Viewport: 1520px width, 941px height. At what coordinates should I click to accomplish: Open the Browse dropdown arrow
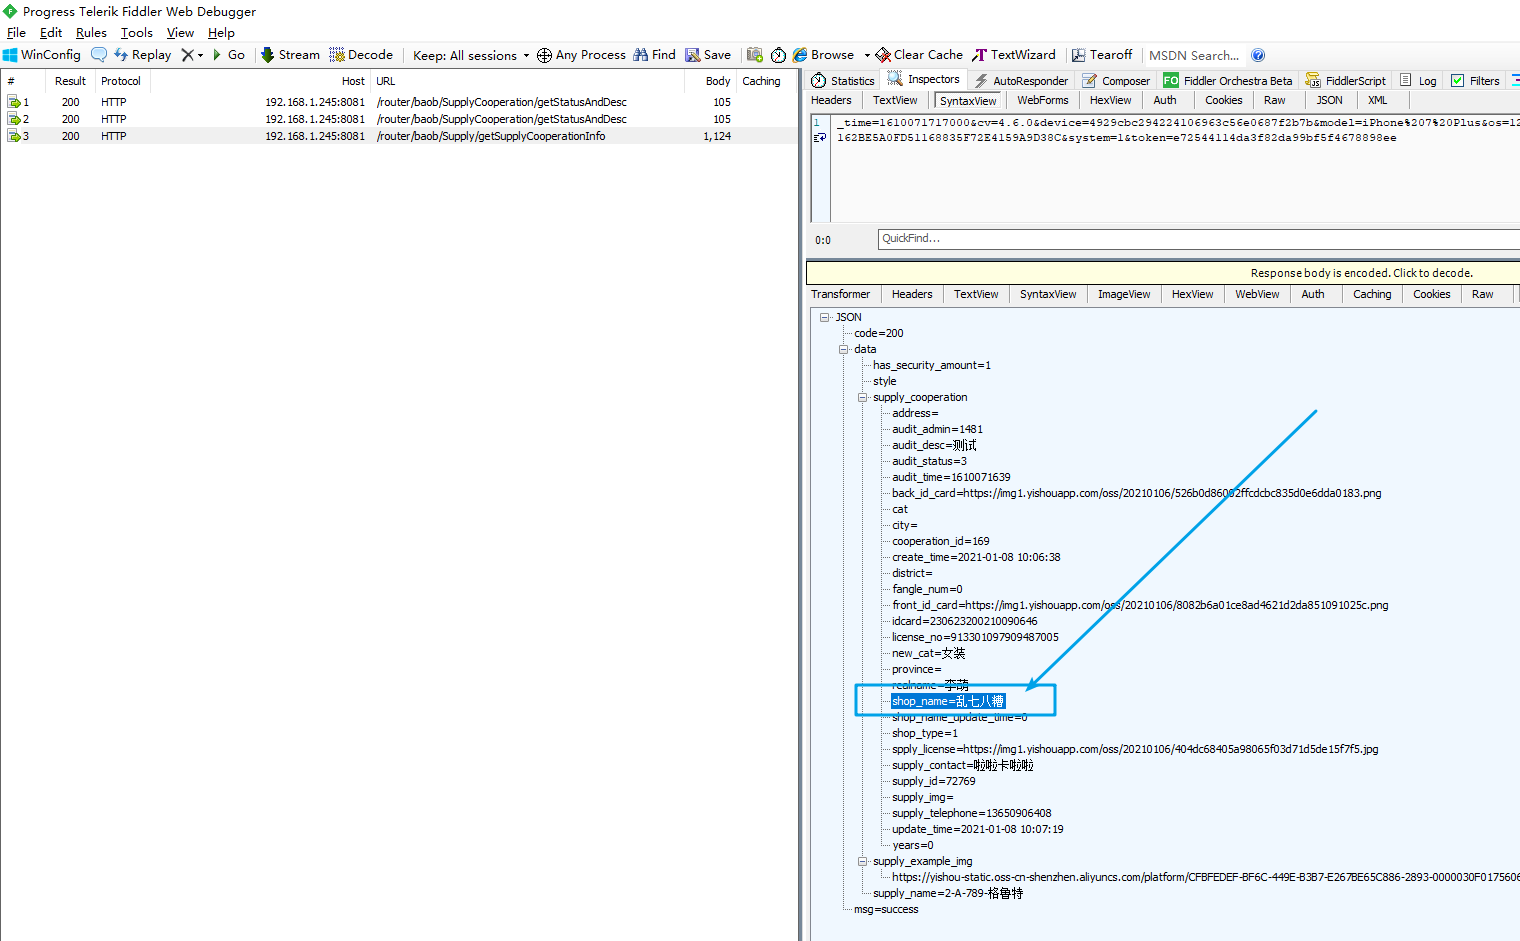[867, 55]
